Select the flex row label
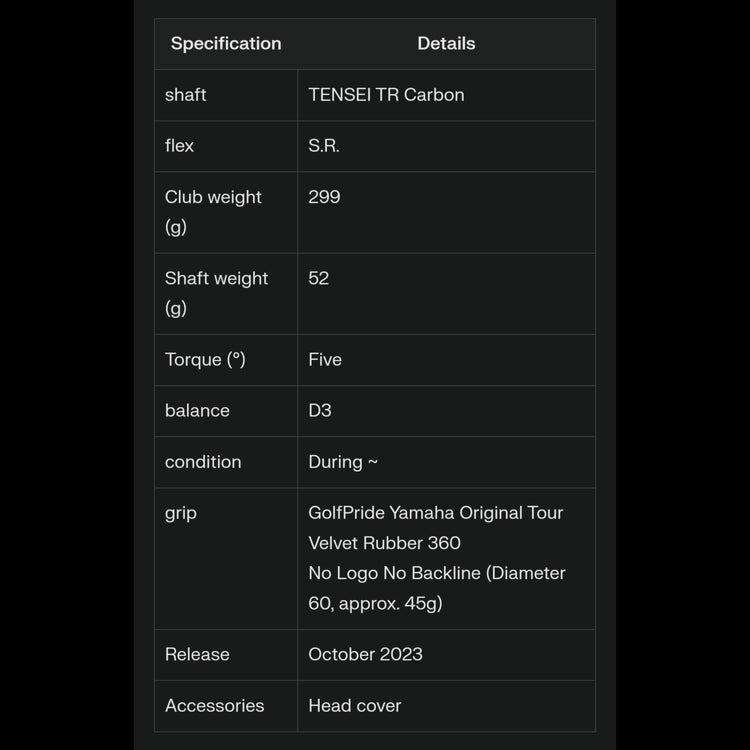This screenshot has height=750, width=750. click(180, 146)
